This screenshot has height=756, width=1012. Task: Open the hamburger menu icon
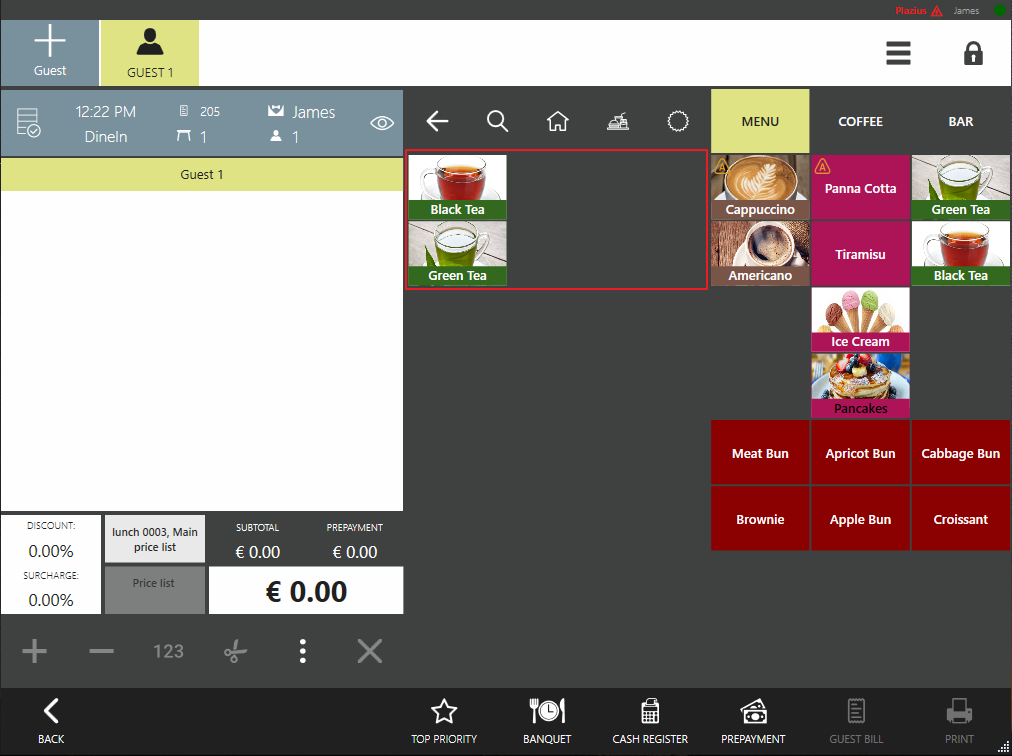tap(898, 53)
